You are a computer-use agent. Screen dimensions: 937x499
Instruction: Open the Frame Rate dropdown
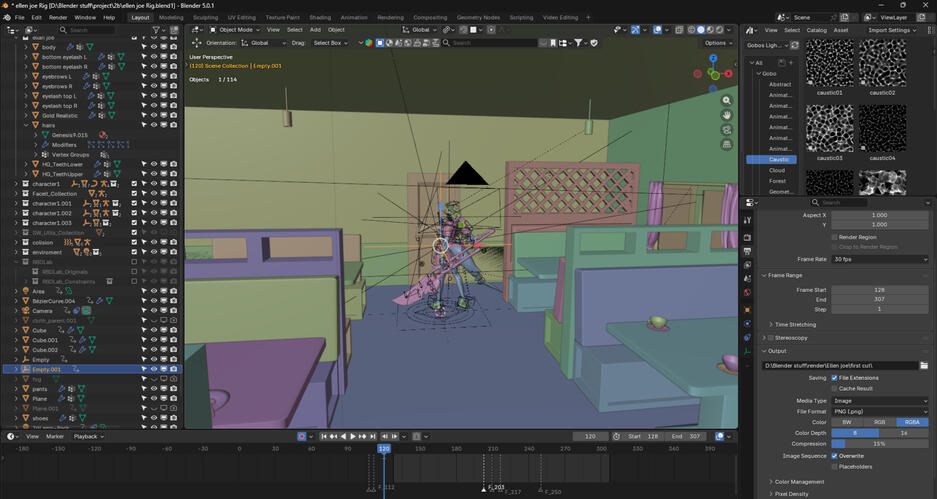[x=880, y=259]
